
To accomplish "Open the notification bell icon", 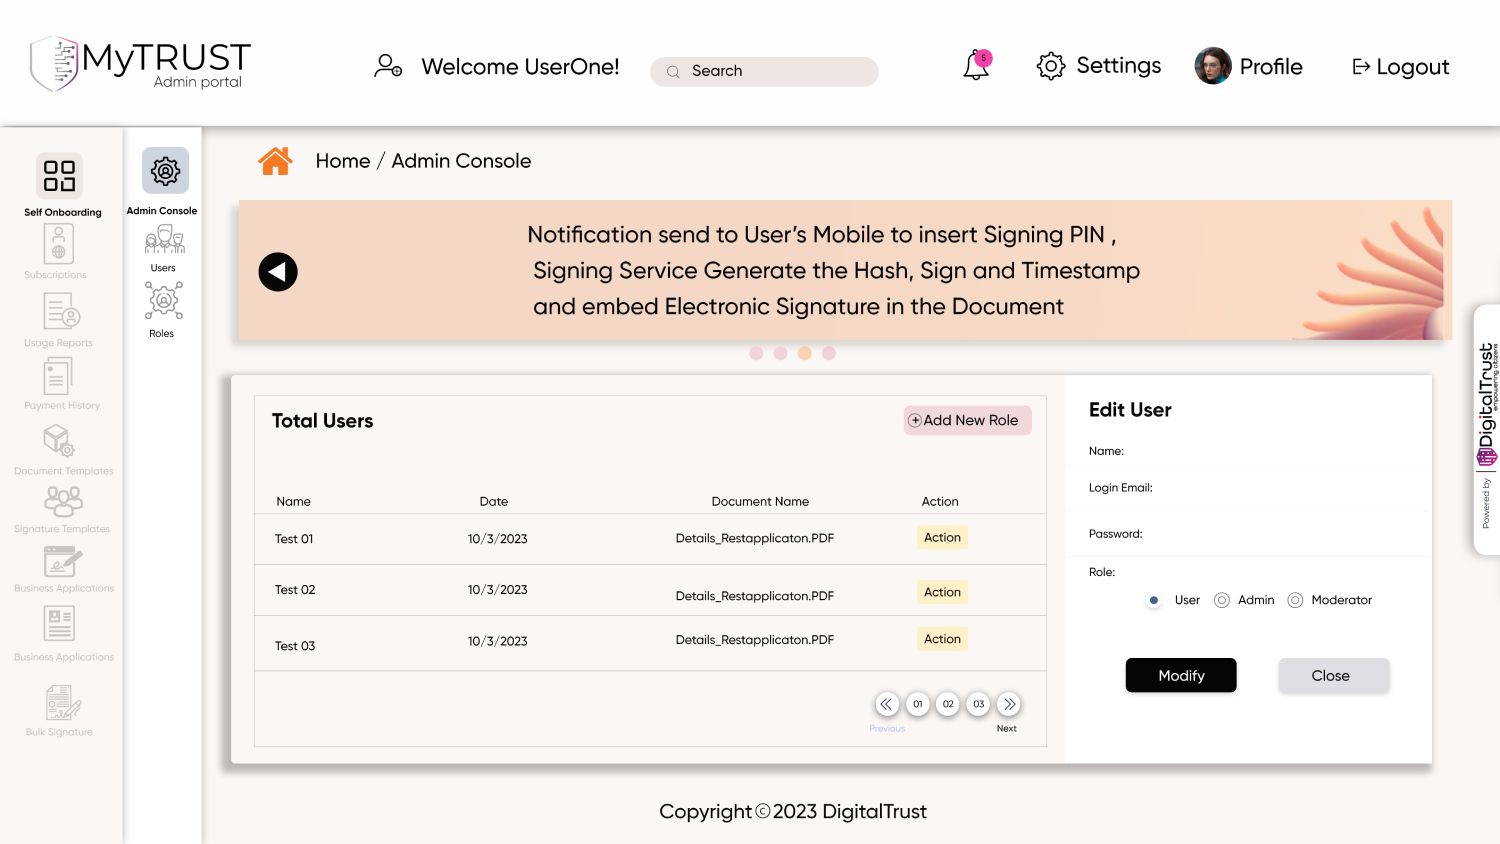I will (976, 66).
